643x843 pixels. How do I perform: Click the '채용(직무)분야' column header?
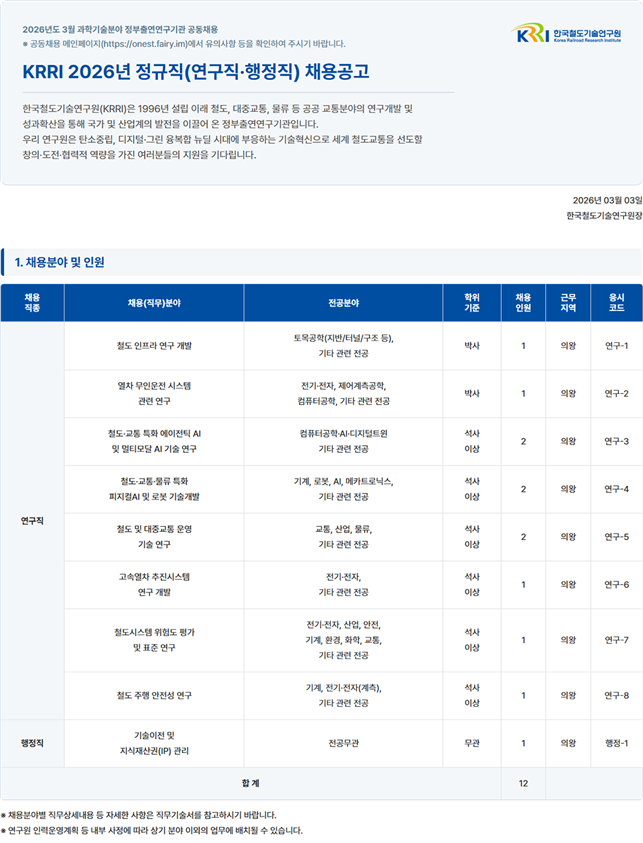coord(154,303)
